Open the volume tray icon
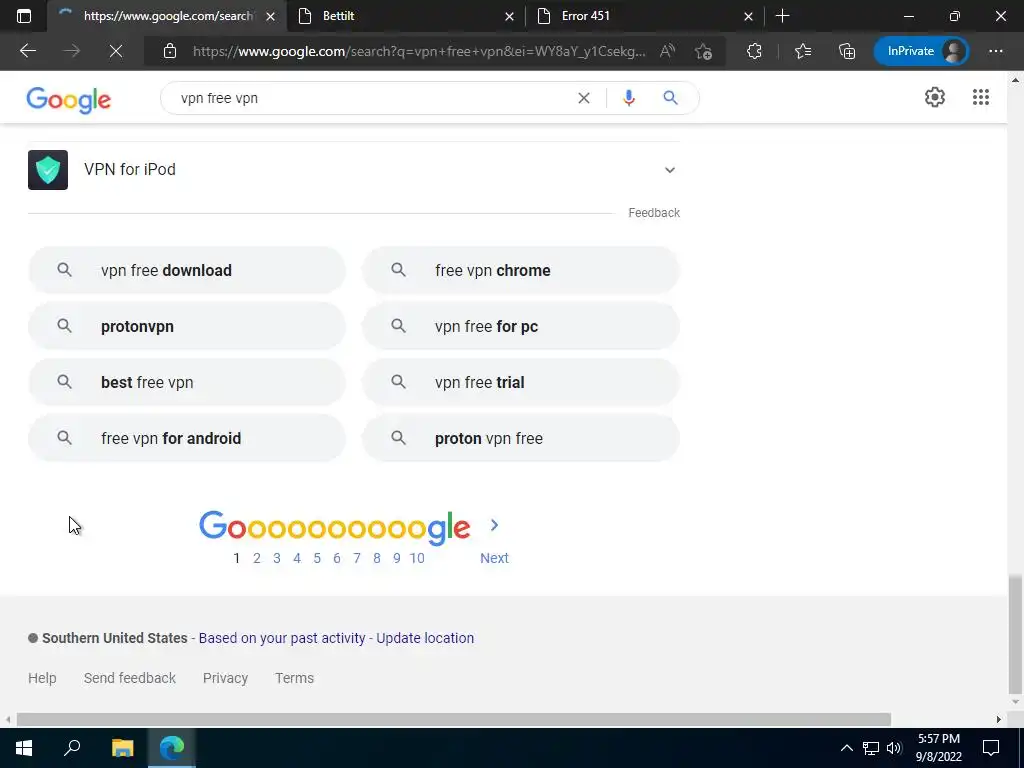Screen dimensions: 1024x768 click(x=894, y=748)
